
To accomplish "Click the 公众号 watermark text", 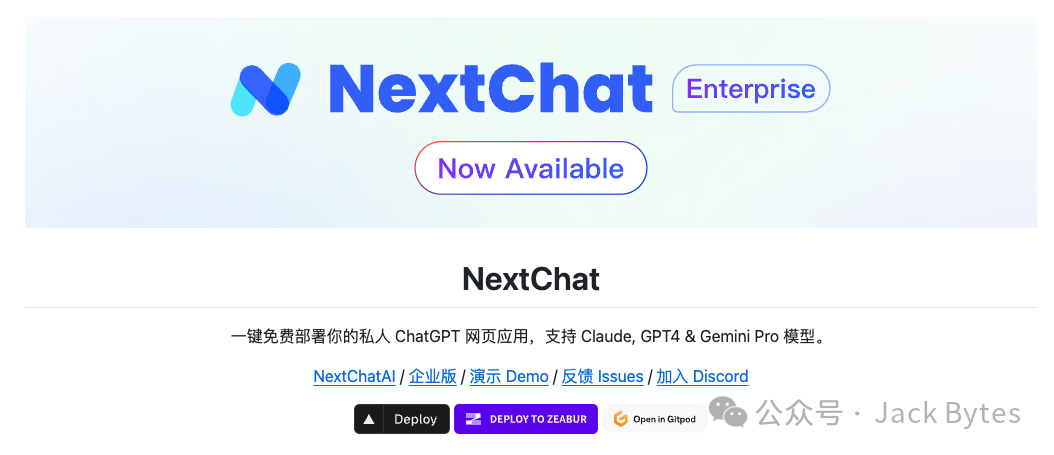I will click(x=799, y=413).
